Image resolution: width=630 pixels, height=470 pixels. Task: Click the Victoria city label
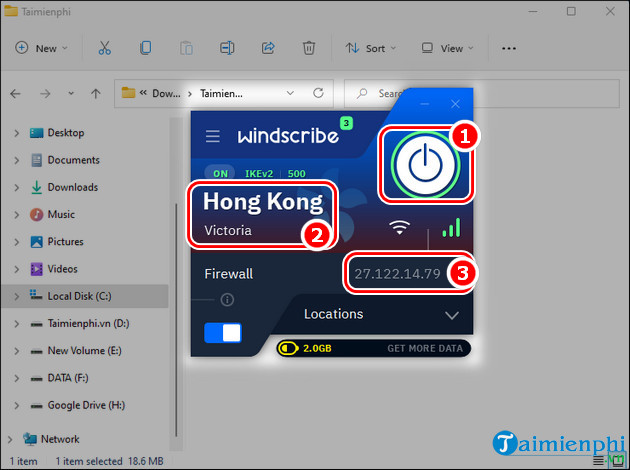click(x=228, y=231)
